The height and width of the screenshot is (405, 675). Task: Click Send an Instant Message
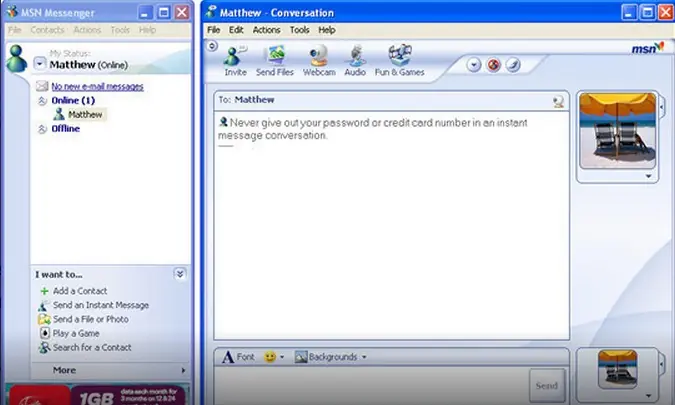tap(101, 305)
